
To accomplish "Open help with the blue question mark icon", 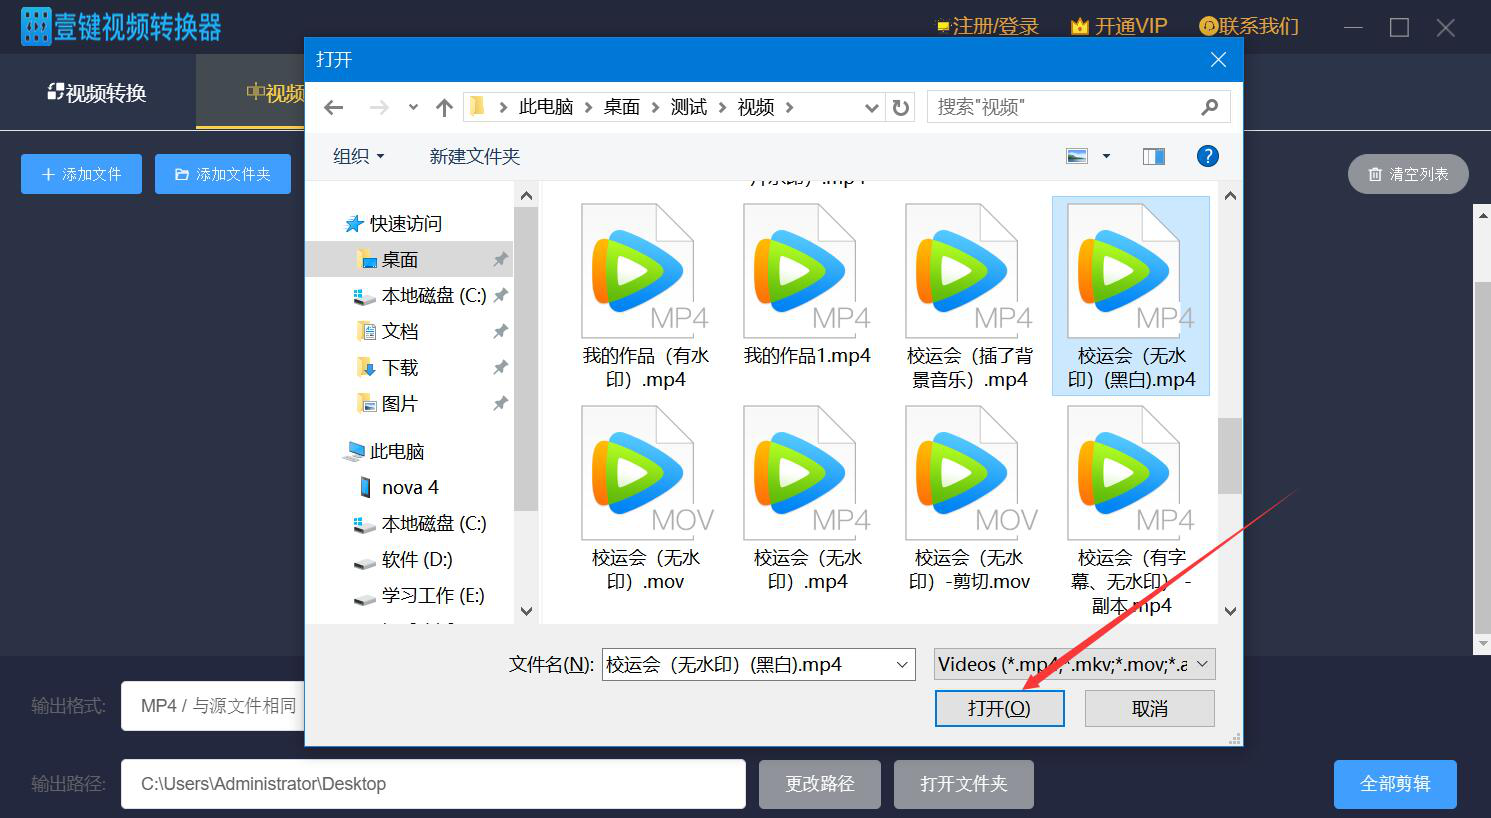I will click(1208, 156).
